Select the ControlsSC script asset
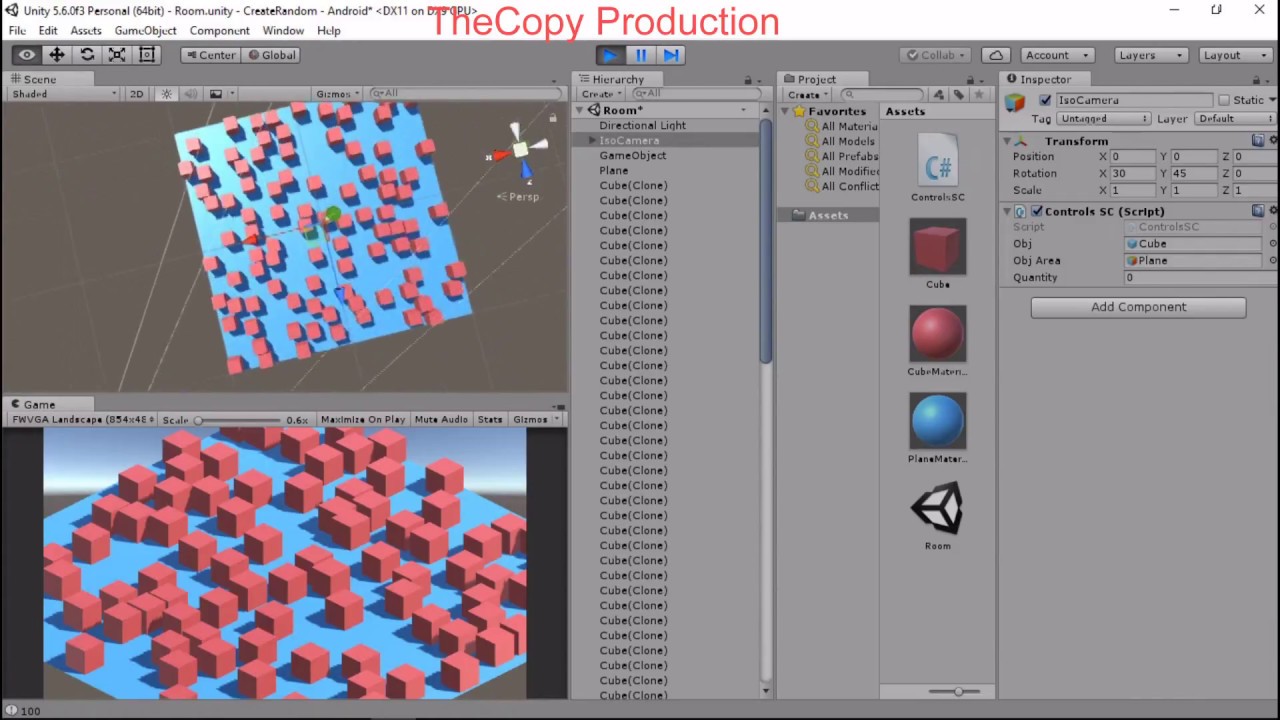 (x=938, y=167)
